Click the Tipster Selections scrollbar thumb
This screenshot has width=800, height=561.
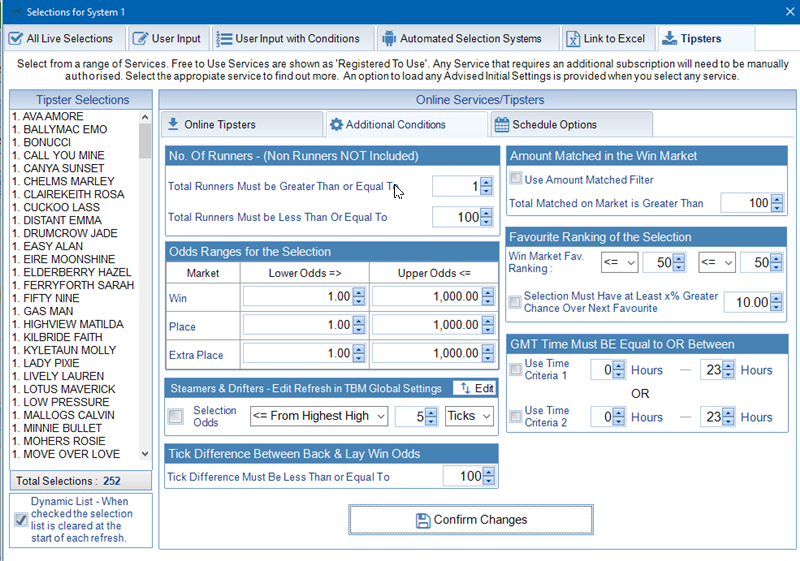145,141
